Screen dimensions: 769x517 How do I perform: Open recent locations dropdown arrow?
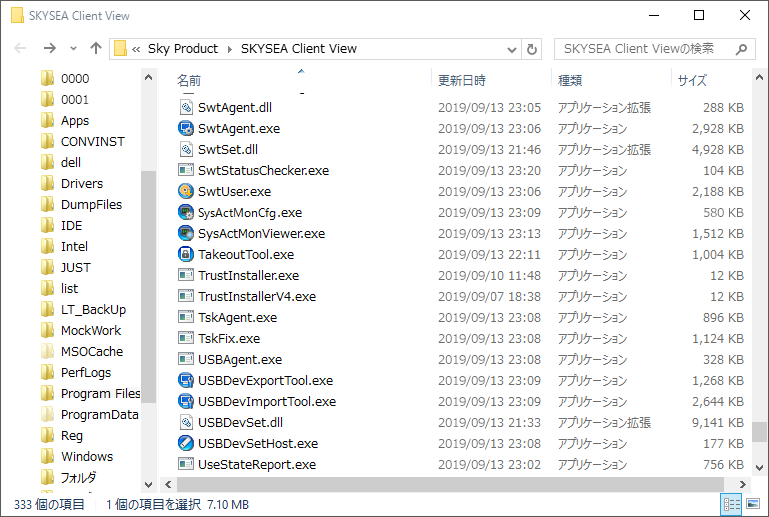(73, 48)
